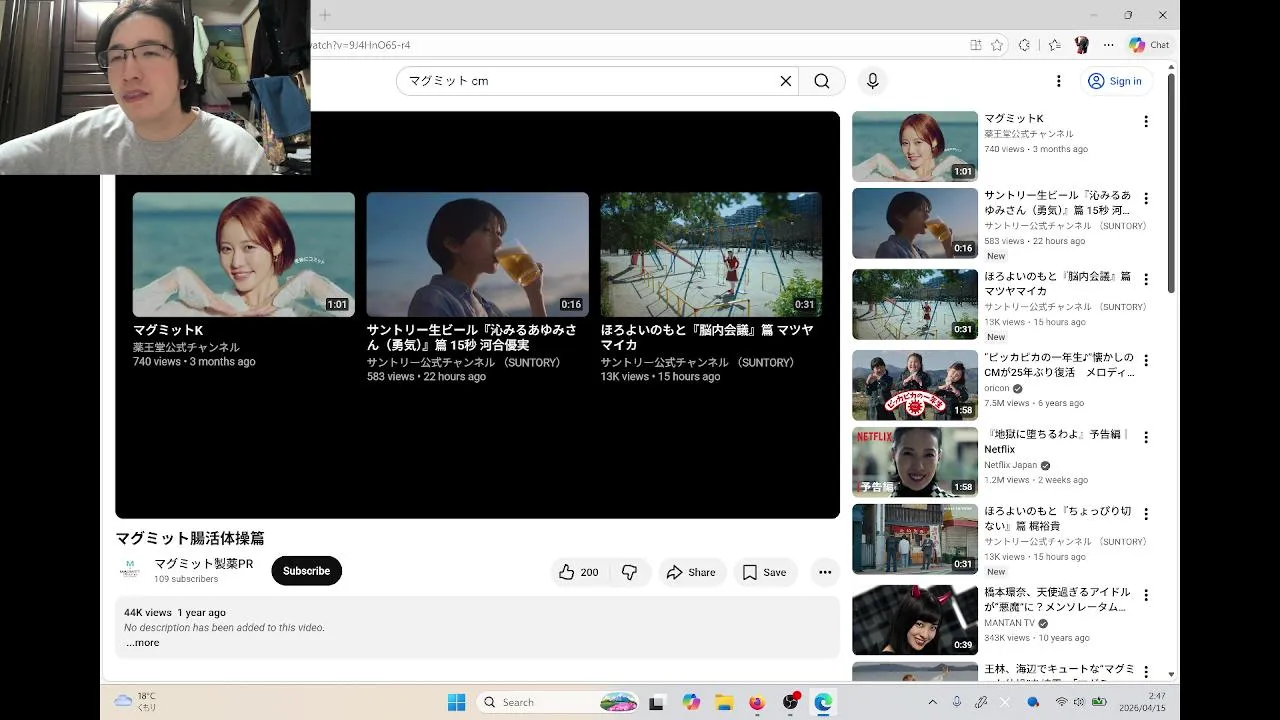Open OBS Studio taskbar icon
Image resolution: width=1280 pixels, height=720 pixels.
tap(790, 702)
